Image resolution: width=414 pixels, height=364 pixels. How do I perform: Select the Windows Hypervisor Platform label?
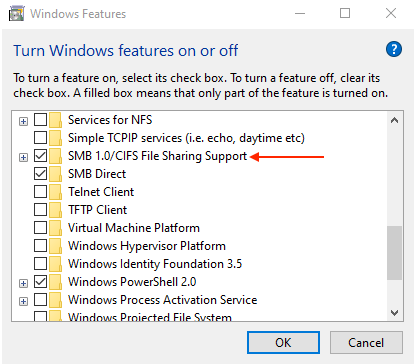tap(147, 246)
